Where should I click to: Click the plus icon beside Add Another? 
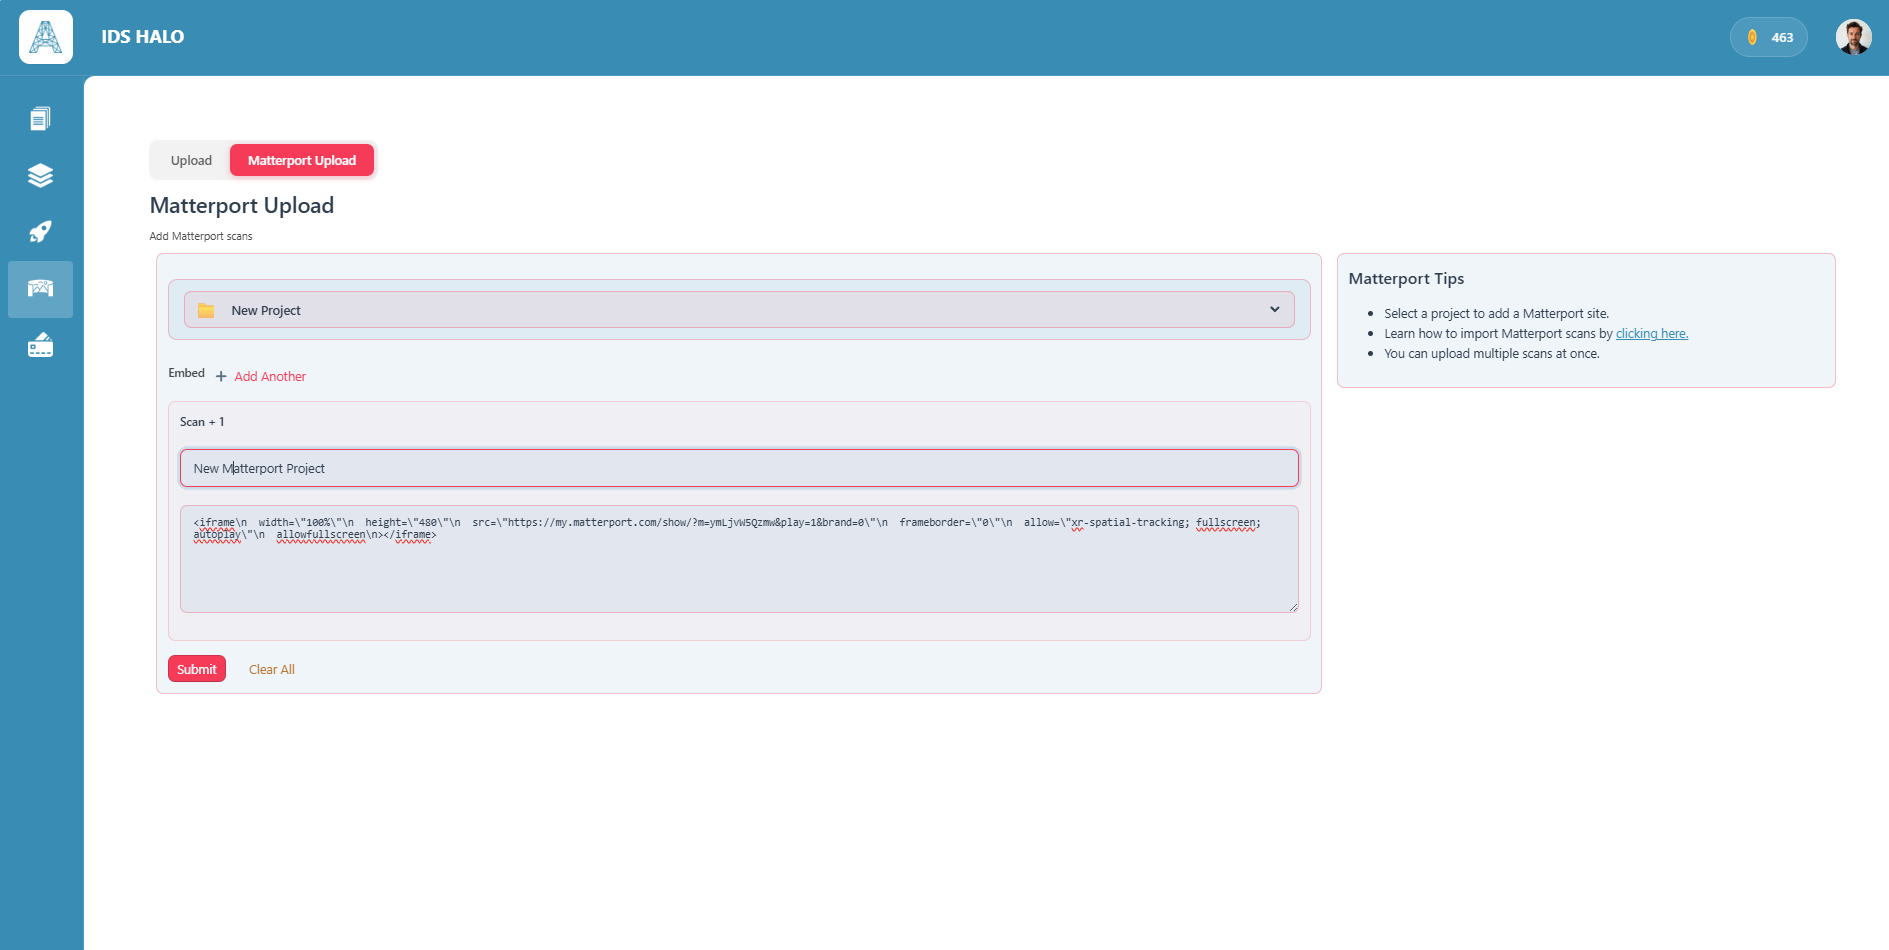pyautogui.click(x=221, y=377)
